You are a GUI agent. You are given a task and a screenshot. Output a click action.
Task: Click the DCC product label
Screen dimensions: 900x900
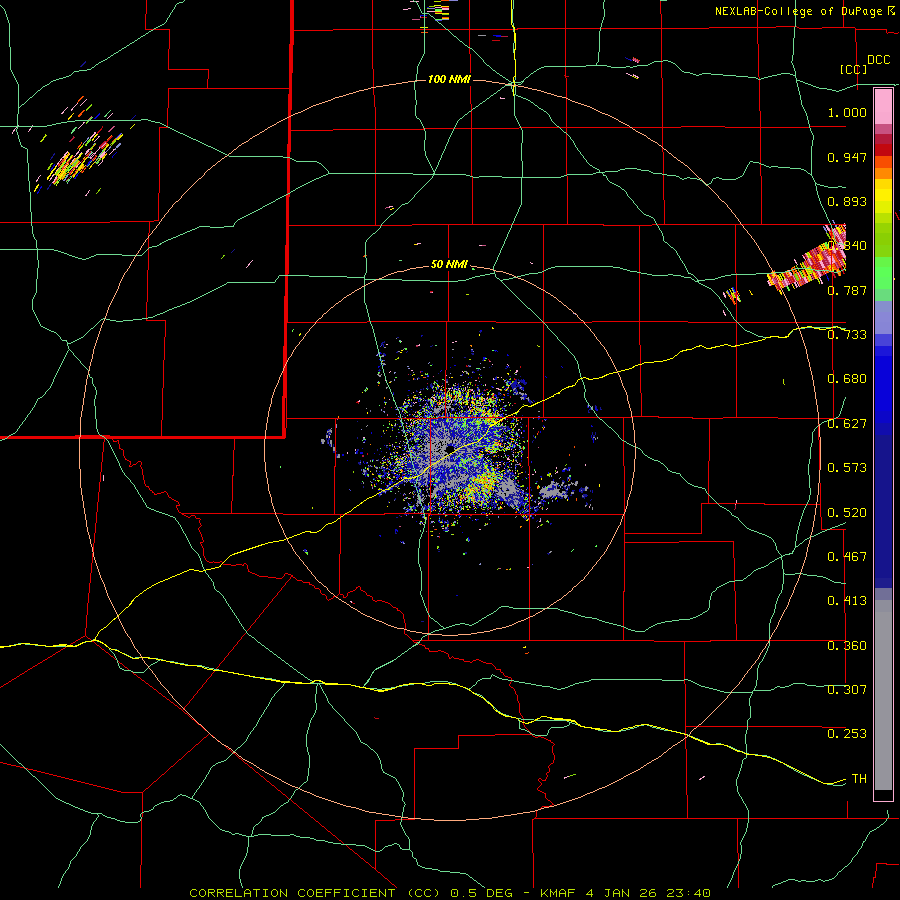(878, 60)
